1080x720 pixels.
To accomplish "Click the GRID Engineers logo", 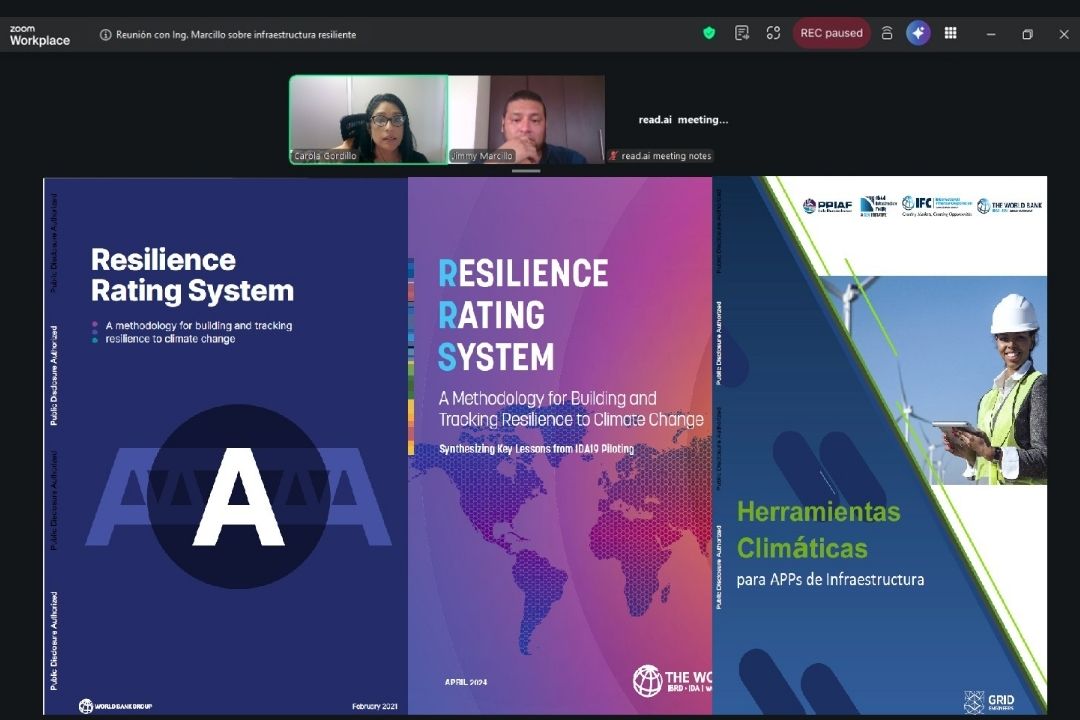I will [x=989, y=702].
